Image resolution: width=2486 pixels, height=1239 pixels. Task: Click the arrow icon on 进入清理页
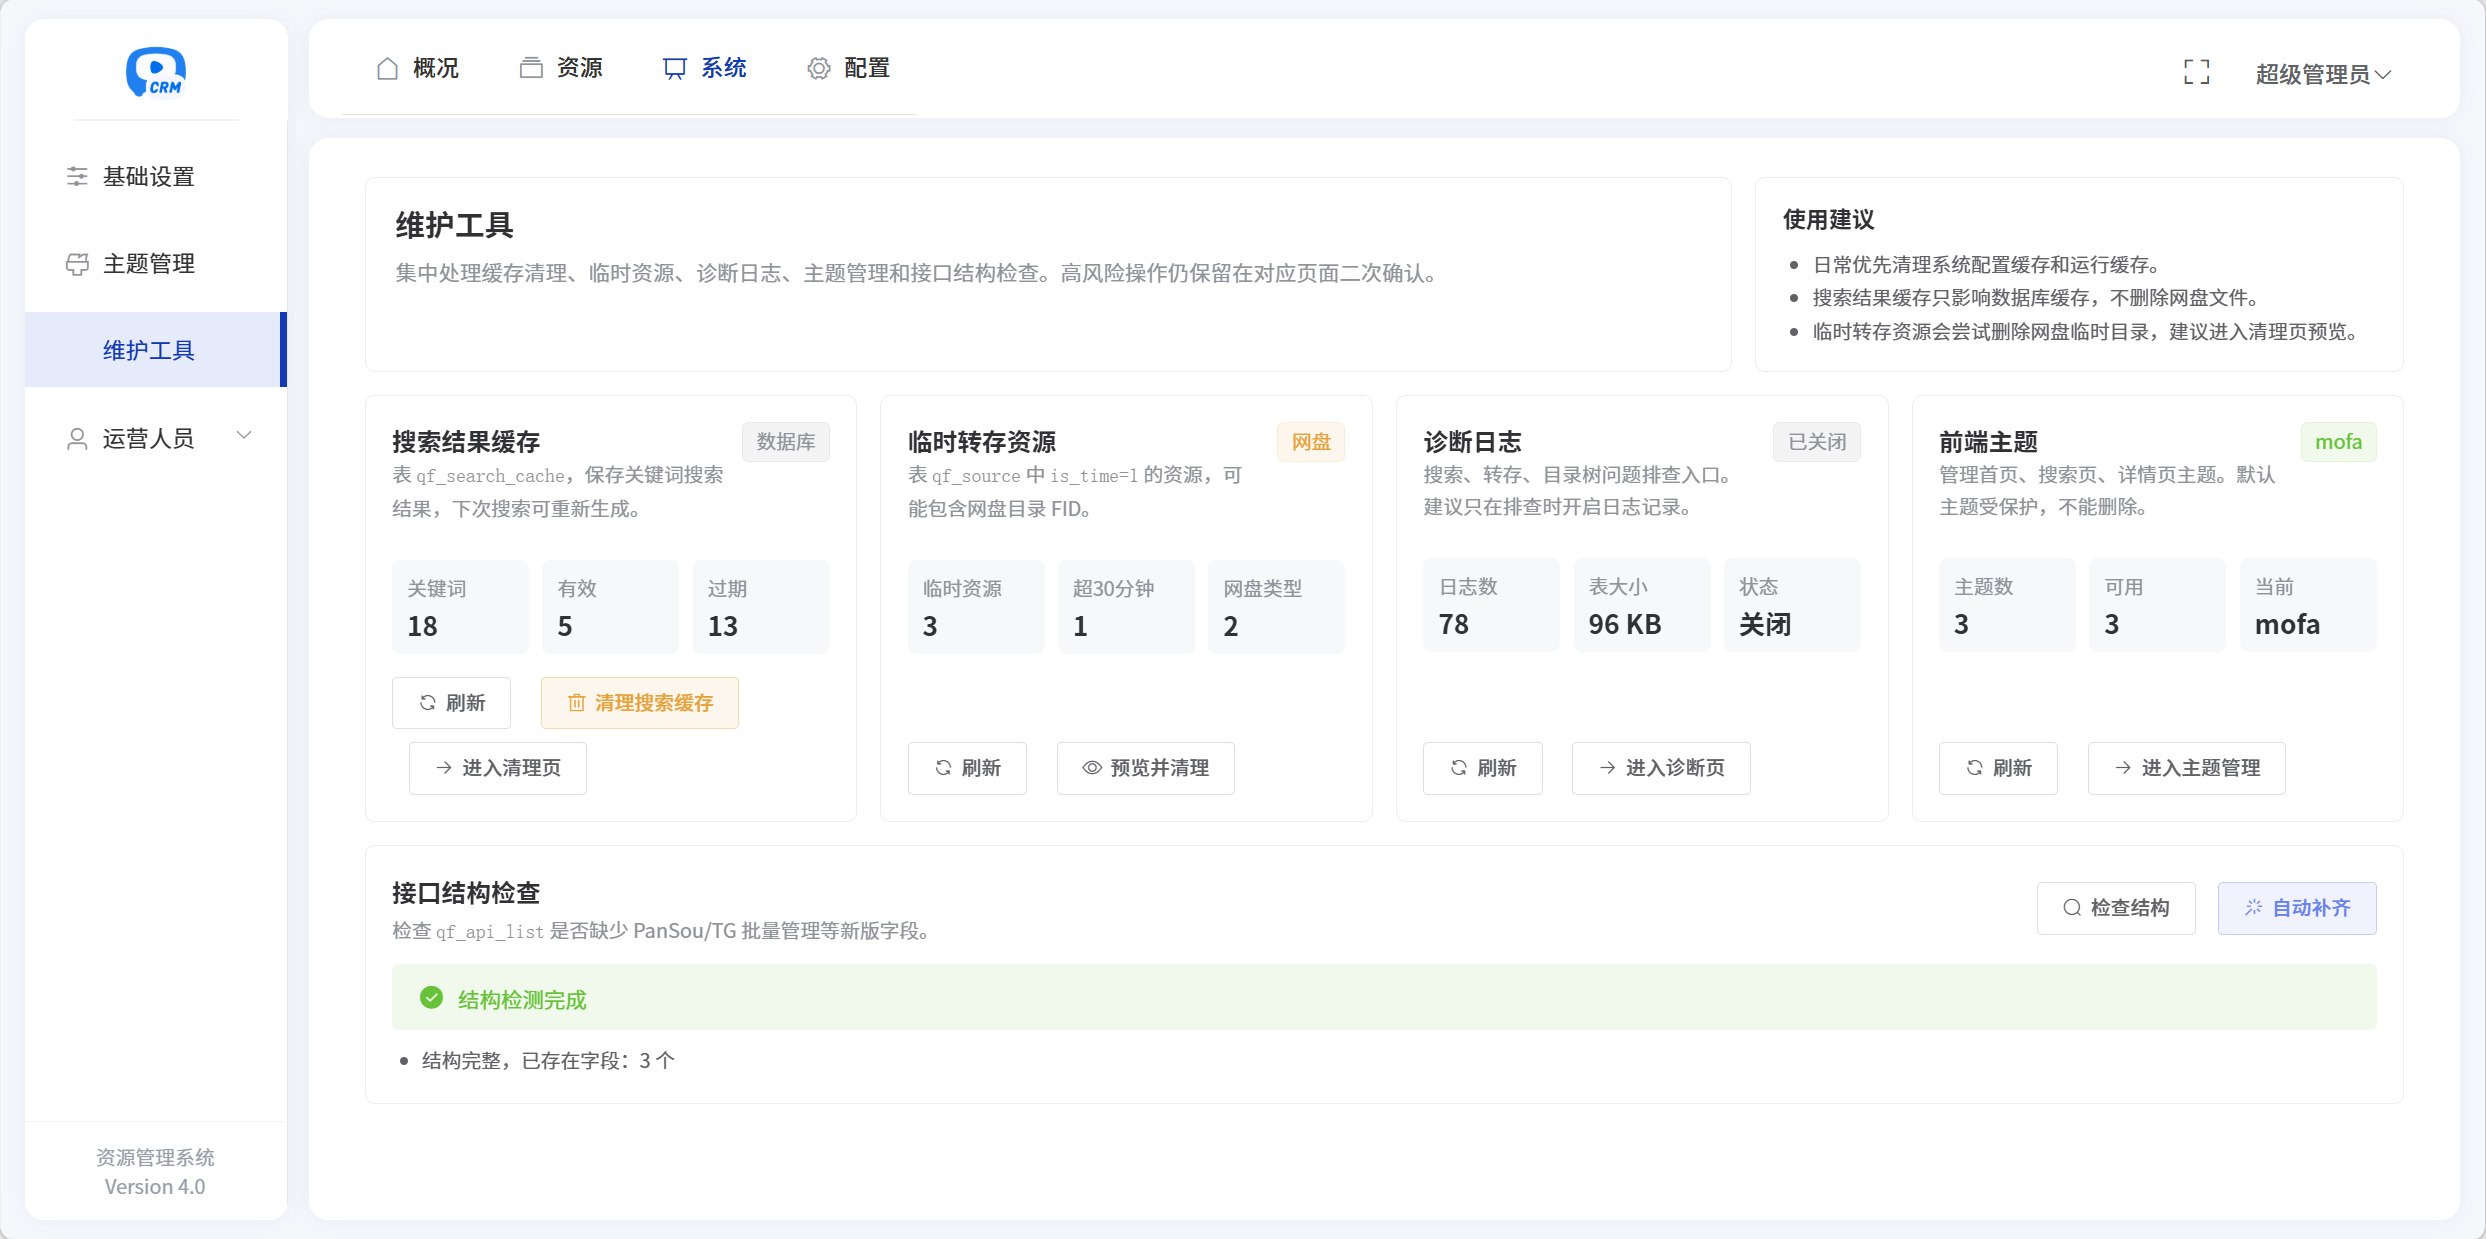click(x=444, y=768)
